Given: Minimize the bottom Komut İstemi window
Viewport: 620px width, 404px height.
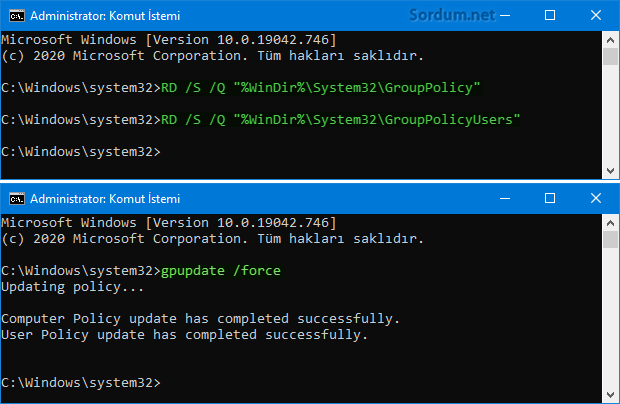Looking at the screenshot, I should pyautogui.click(x=505, y=198).
